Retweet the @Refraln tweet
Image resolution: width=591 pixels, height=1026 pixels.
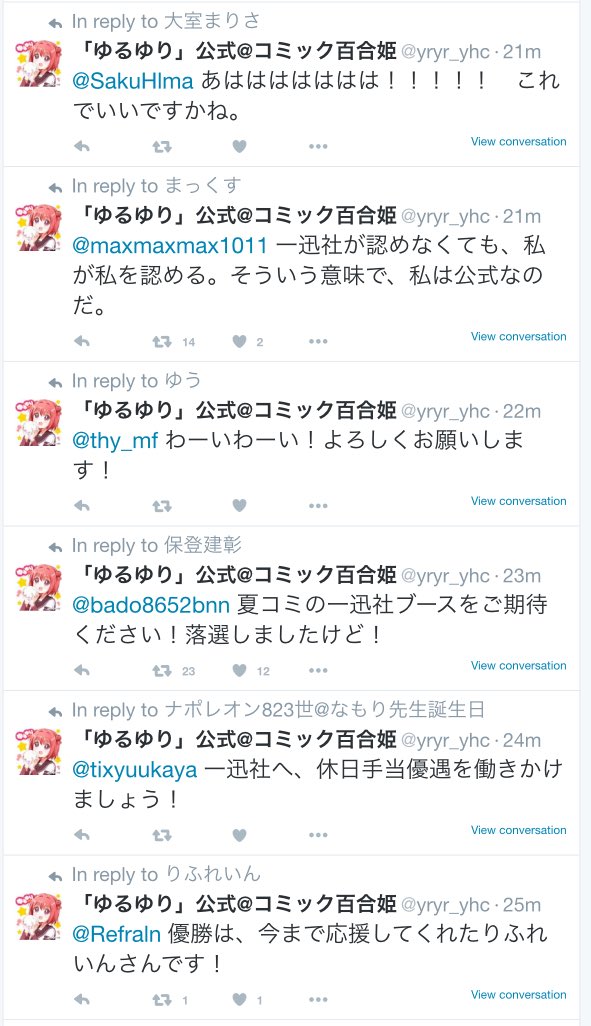click(162, 1000)
